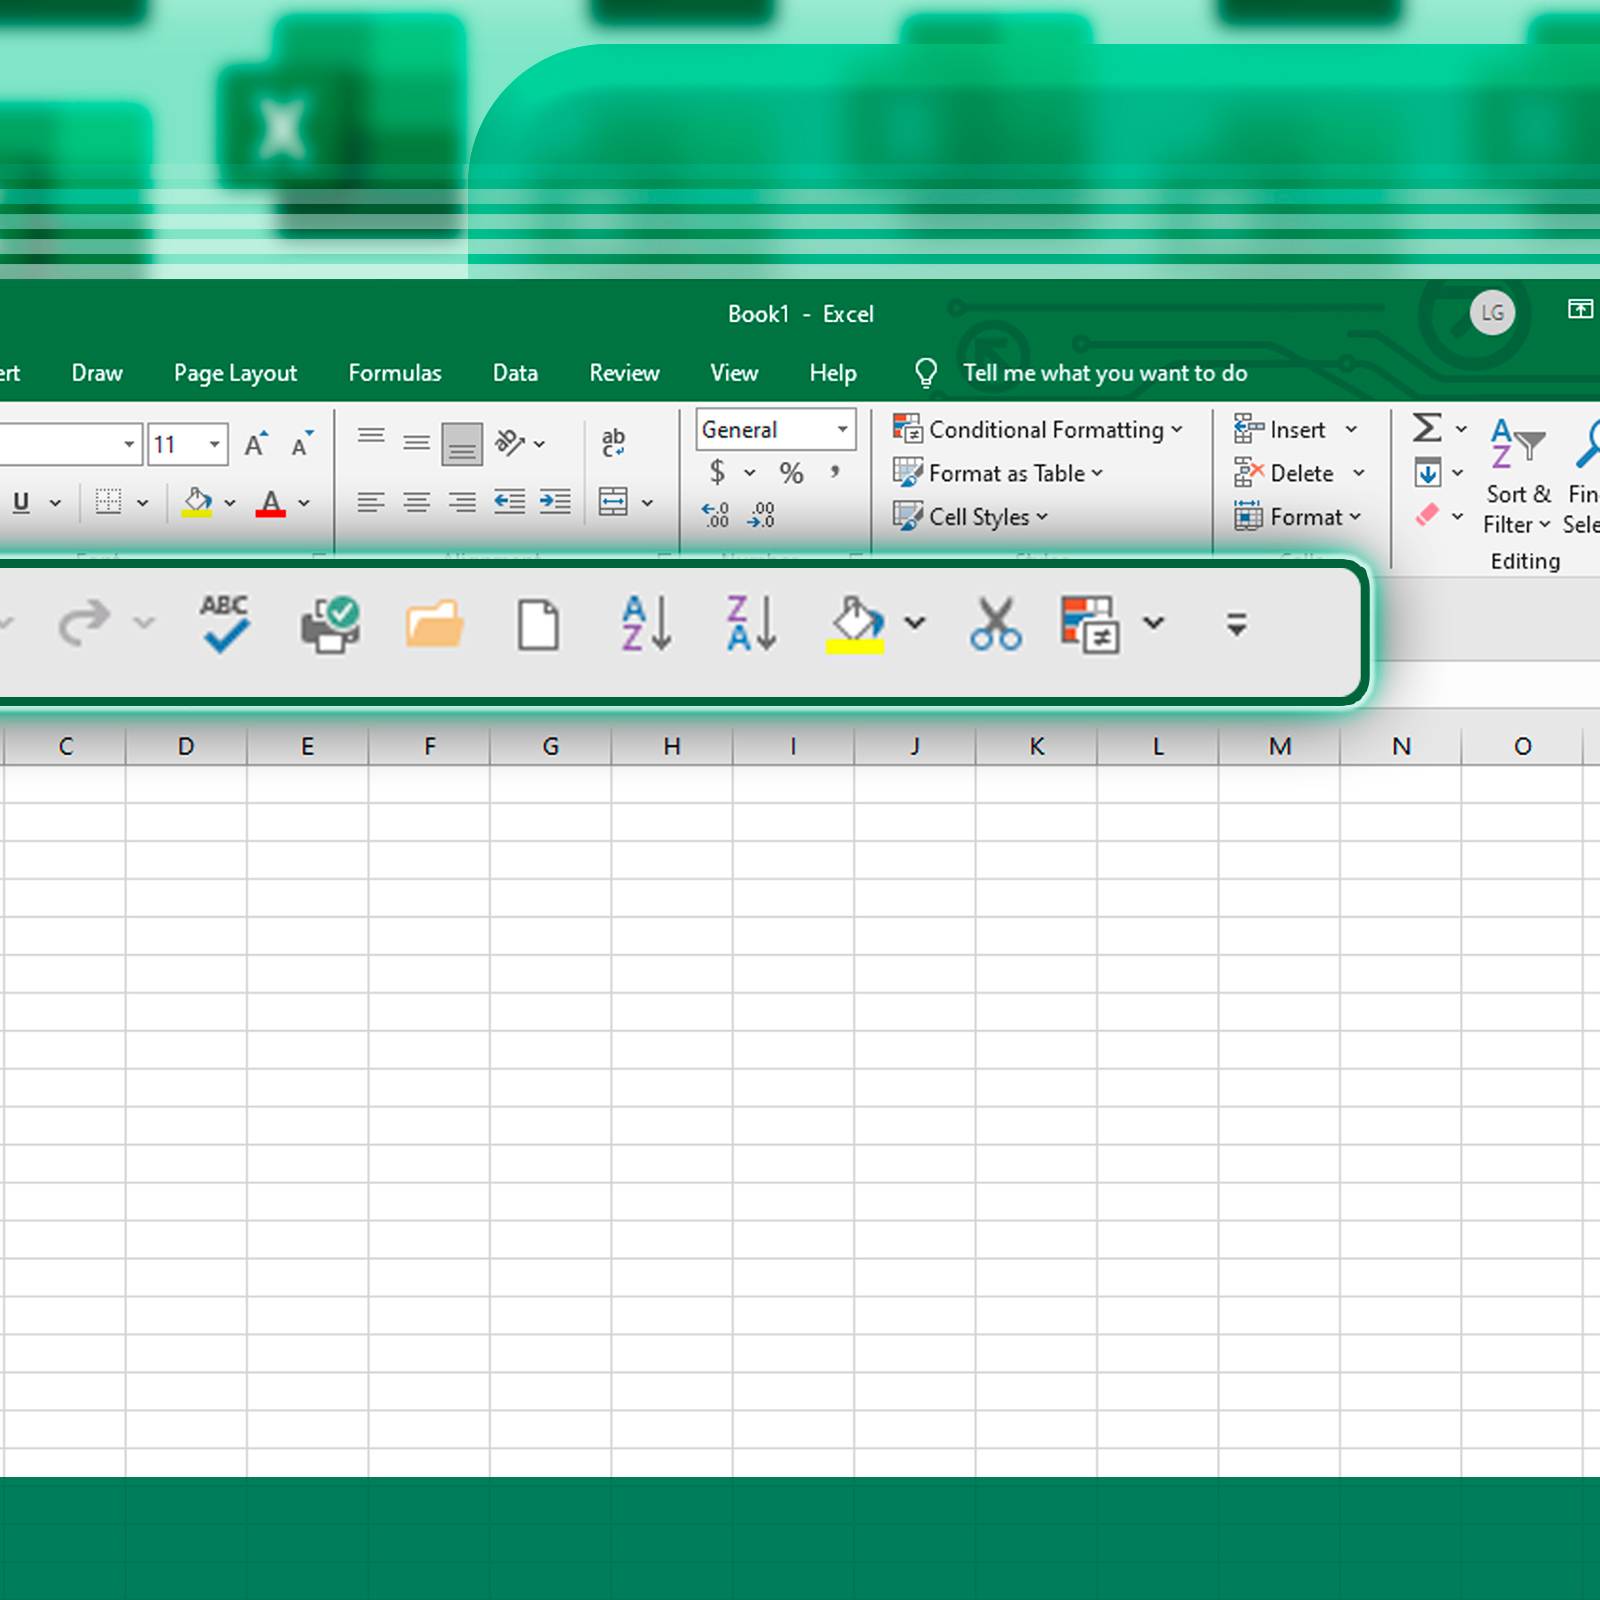Apply red font color swatch
This screenshot has width=1600, height=1600.
pyautogui.click(x=270, y=502)
